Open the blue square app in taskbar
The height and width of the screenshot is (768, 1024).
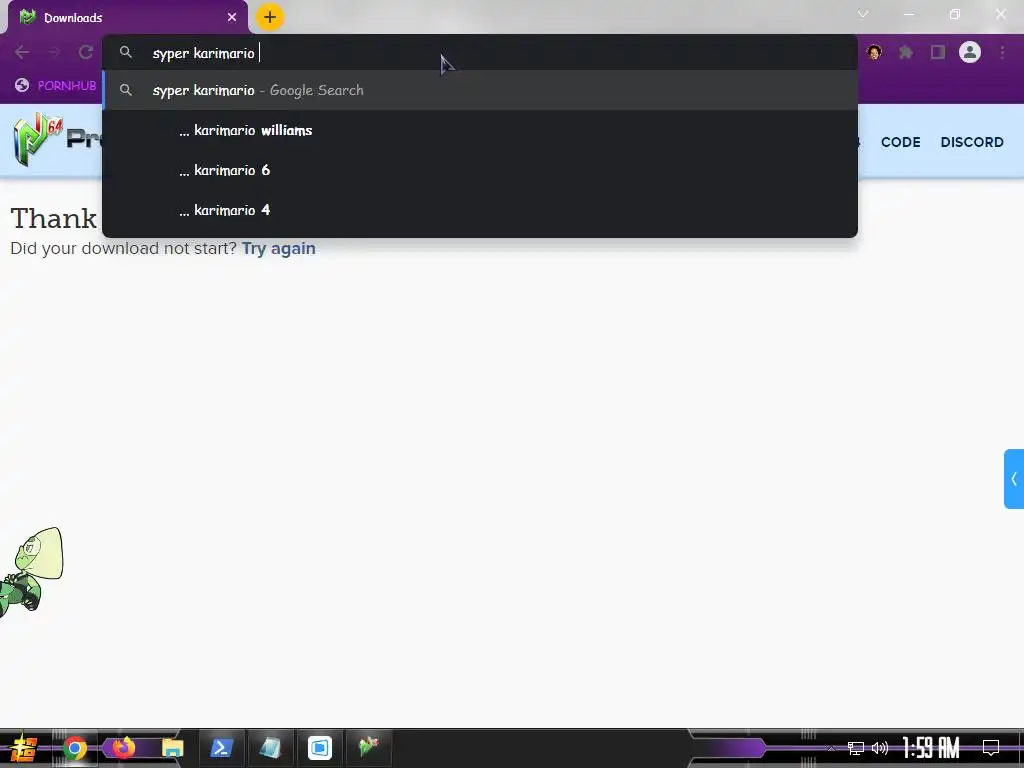[320, 748]
